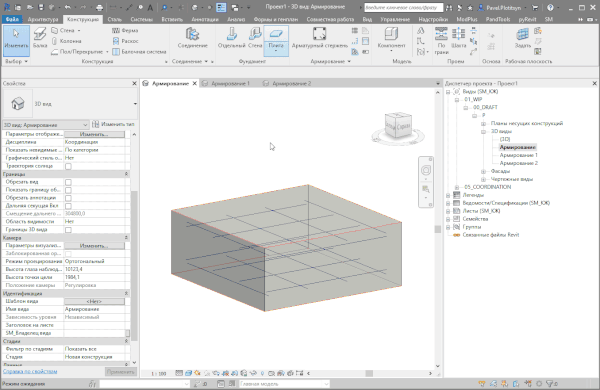Screen dimensions: 600x390
Task: Enable the Обрезать вид checkbox
Action: (x=68, y=182)
